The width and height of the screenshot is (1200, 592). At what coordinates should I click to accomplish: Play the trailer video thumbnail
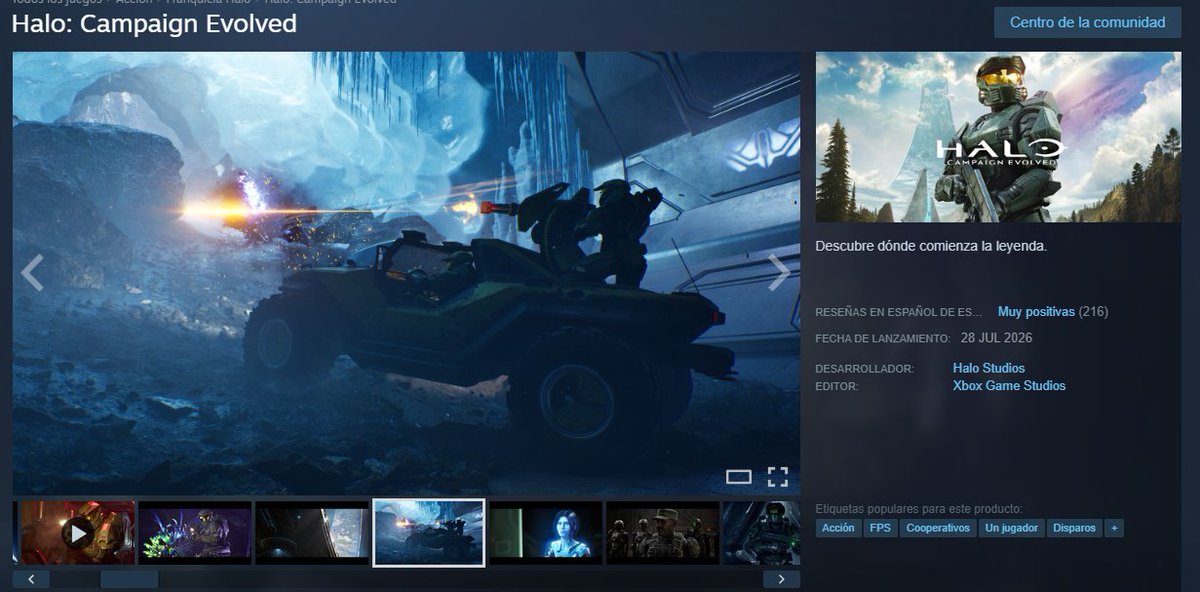click(77, 533)
